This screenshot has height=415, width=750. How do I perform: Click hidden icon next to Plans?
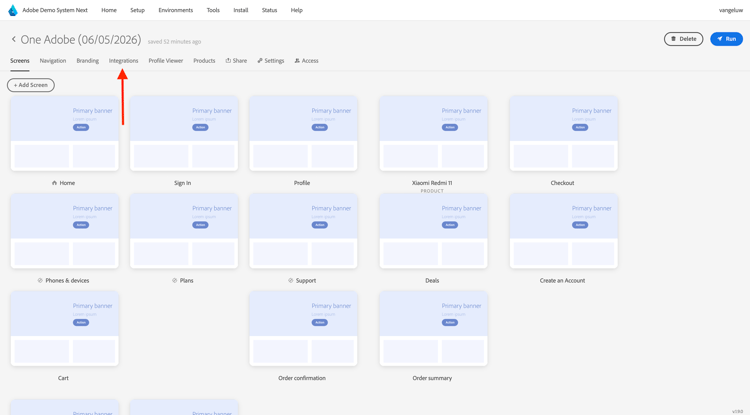pyautogui.click(x=175, y=281)
